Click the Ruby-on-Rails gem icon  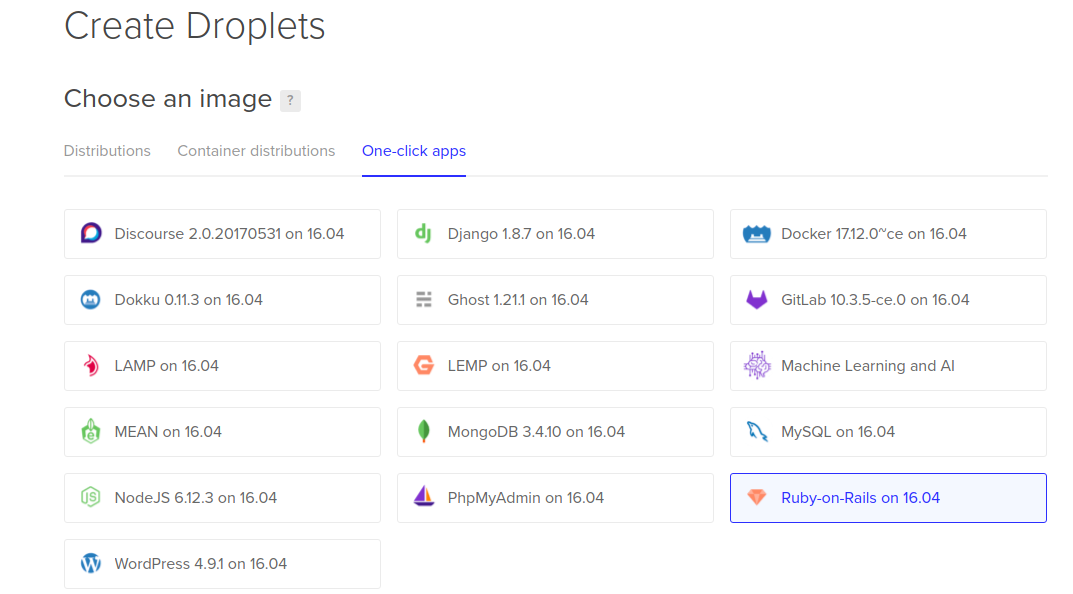[x=756, y=498]
